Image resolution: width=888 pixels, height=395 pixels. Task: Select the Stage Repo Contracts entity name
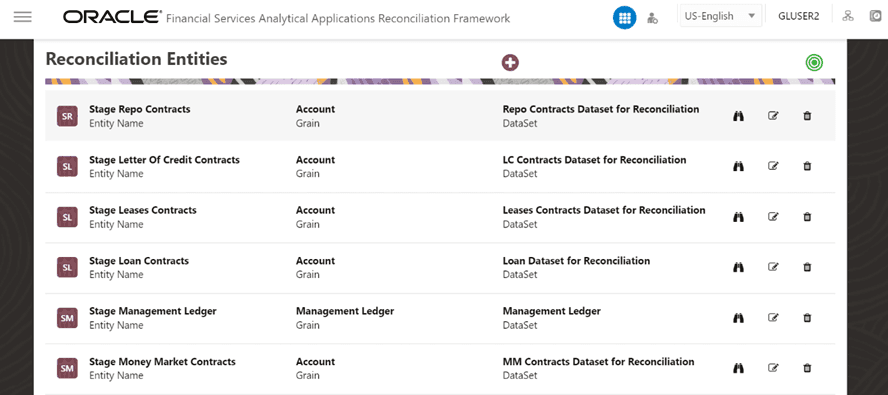(140, 109)
